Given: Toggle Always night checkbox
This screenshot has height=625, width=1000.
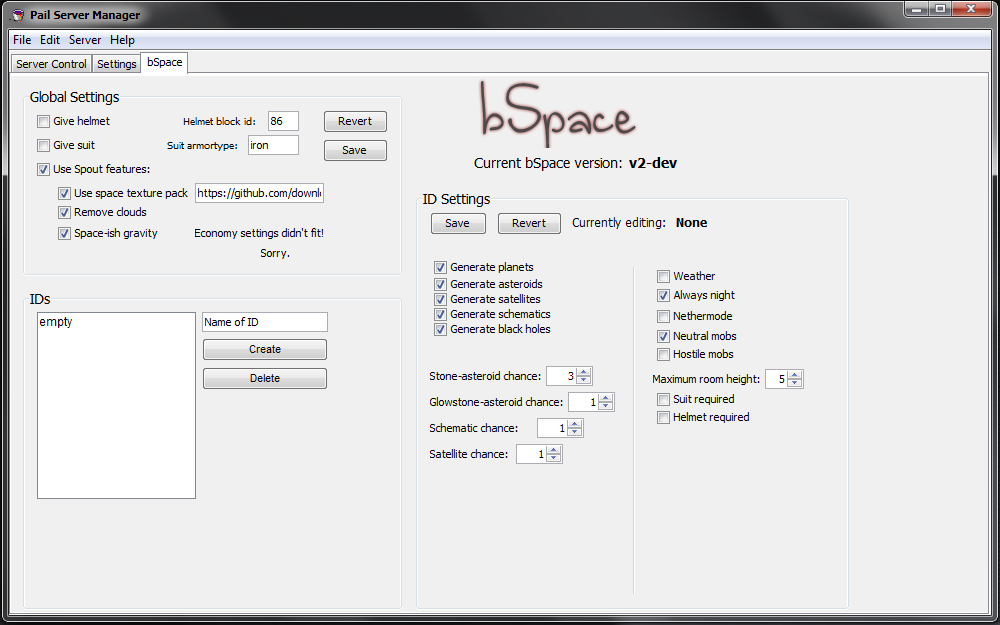Looking at the screenshot, I should pos(663,295).
